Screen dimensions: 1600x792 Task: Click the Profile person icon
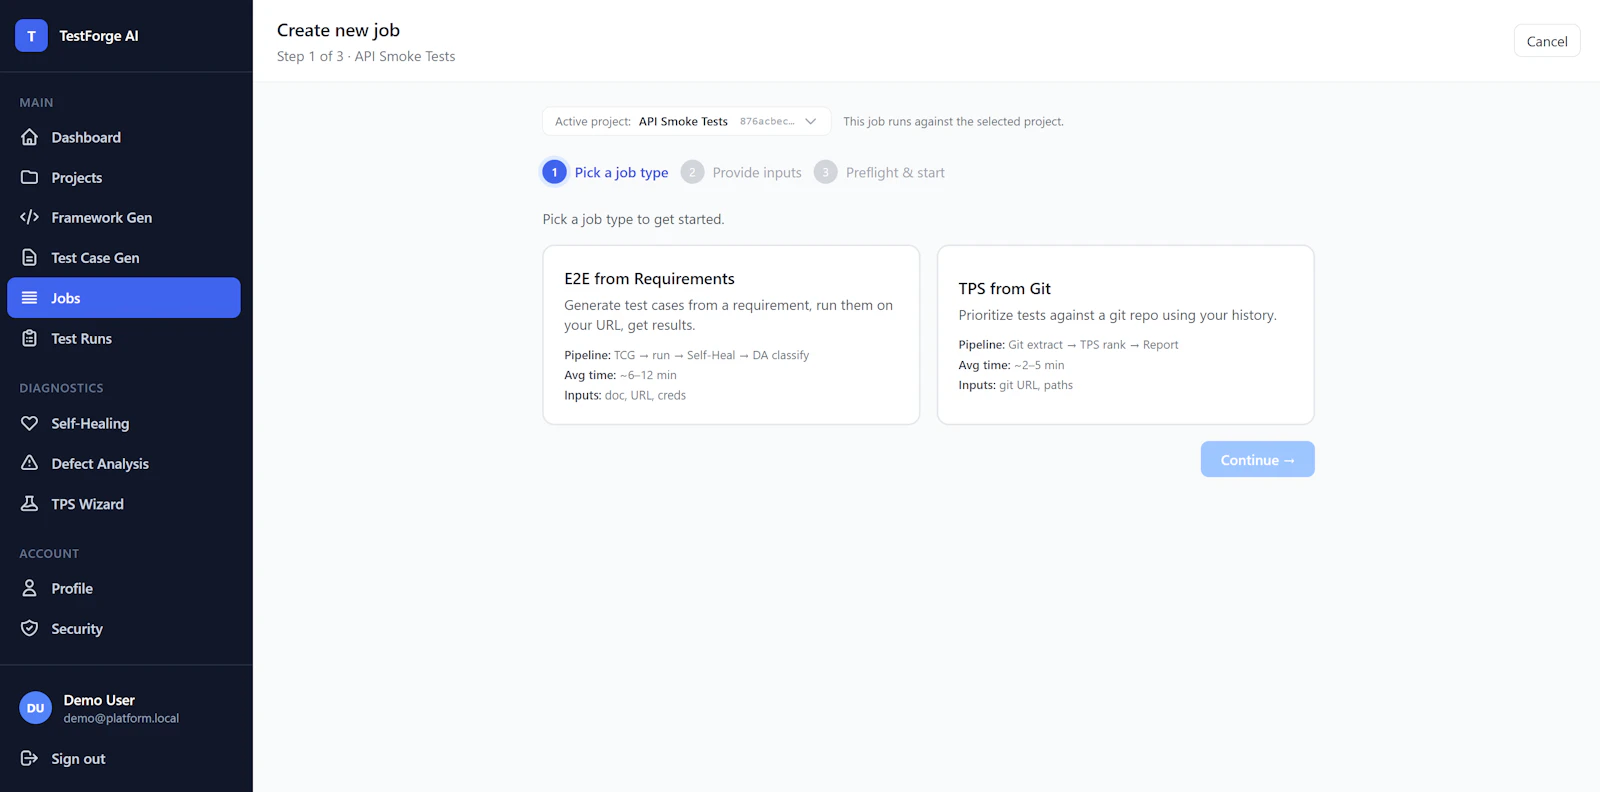(x=30, y=588)
